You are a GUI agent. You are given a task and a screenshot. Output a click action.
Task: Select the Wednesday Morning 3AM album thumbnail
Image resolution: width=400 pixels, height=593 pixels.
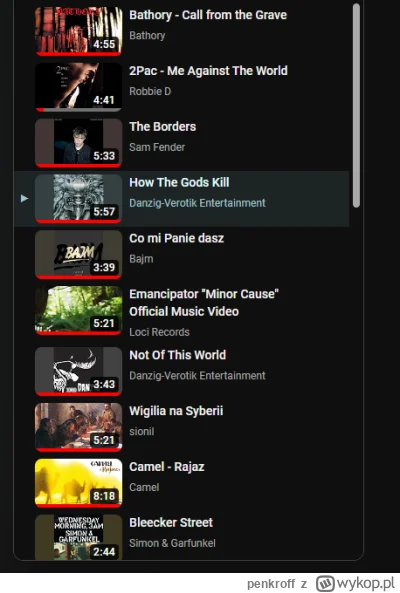click(79, 537)
